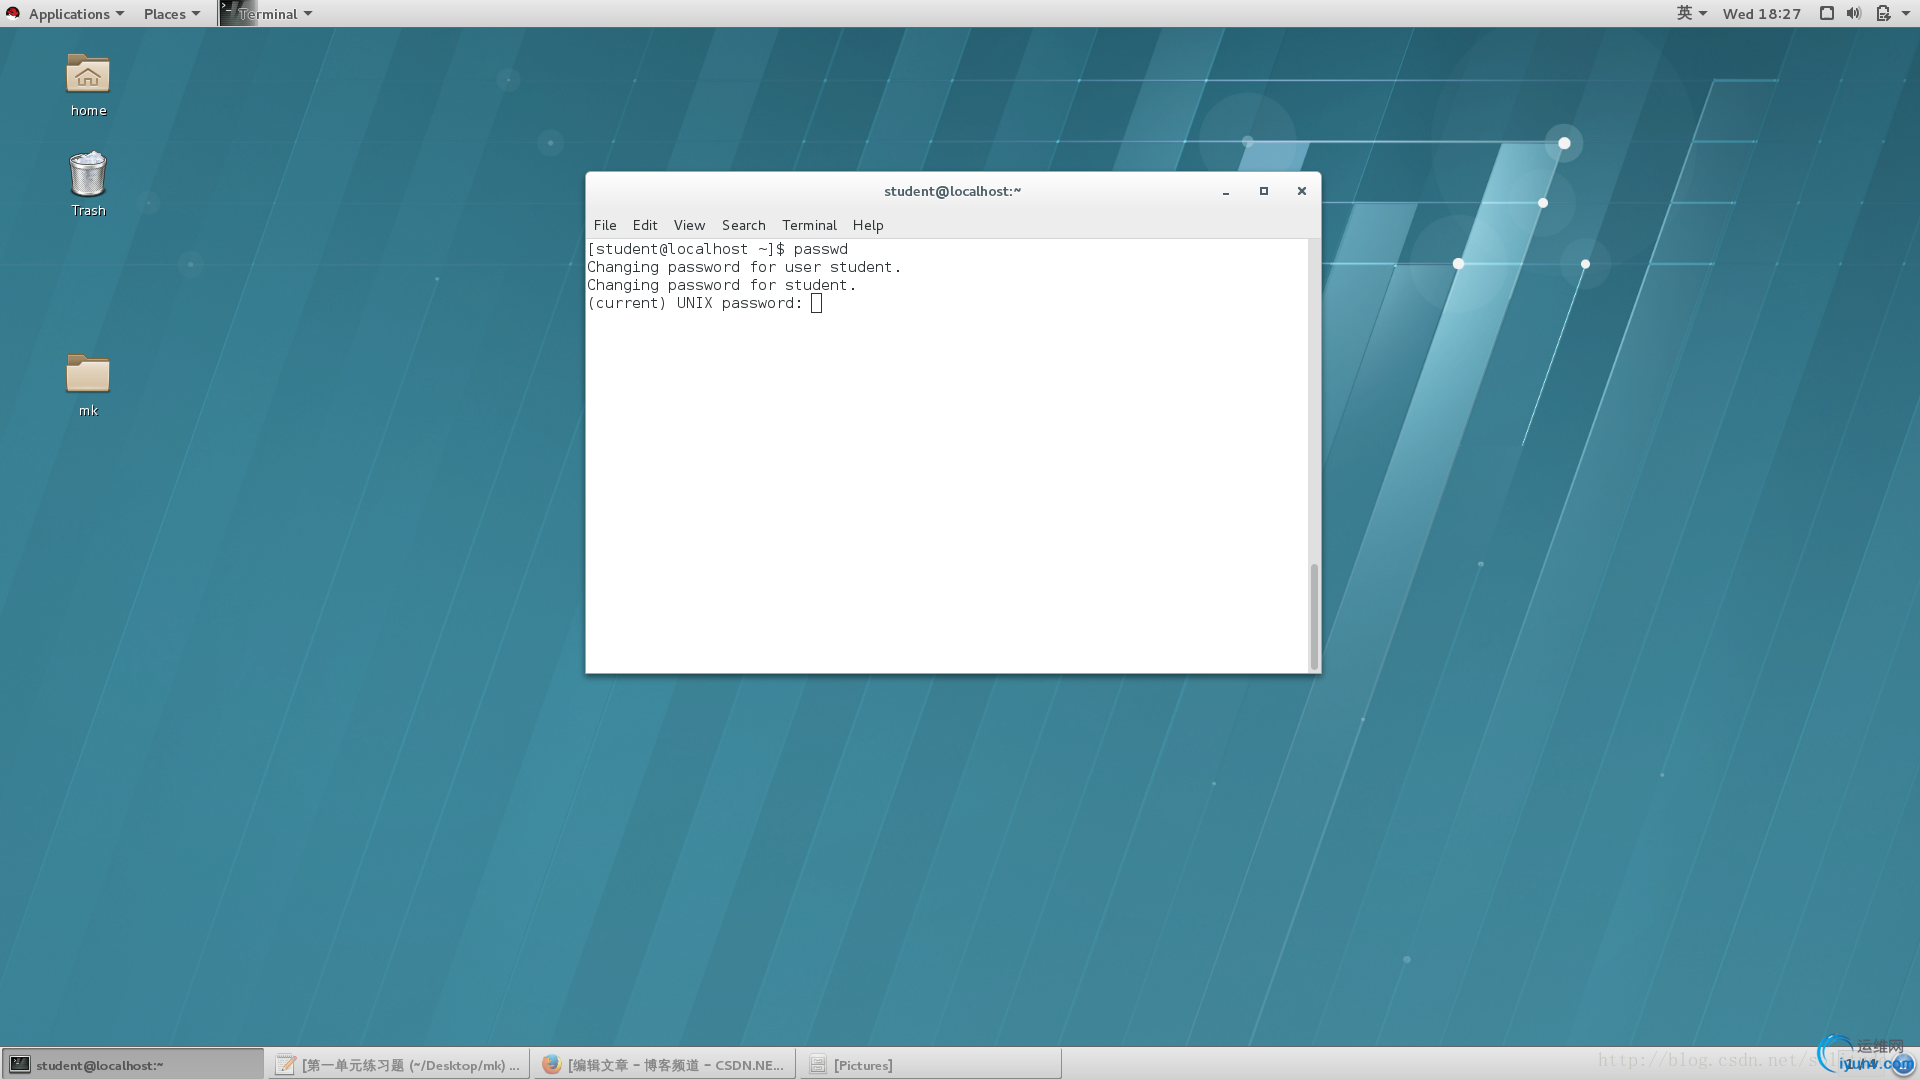Click the Pictures file manager taskbar icon

[817, 1065]
